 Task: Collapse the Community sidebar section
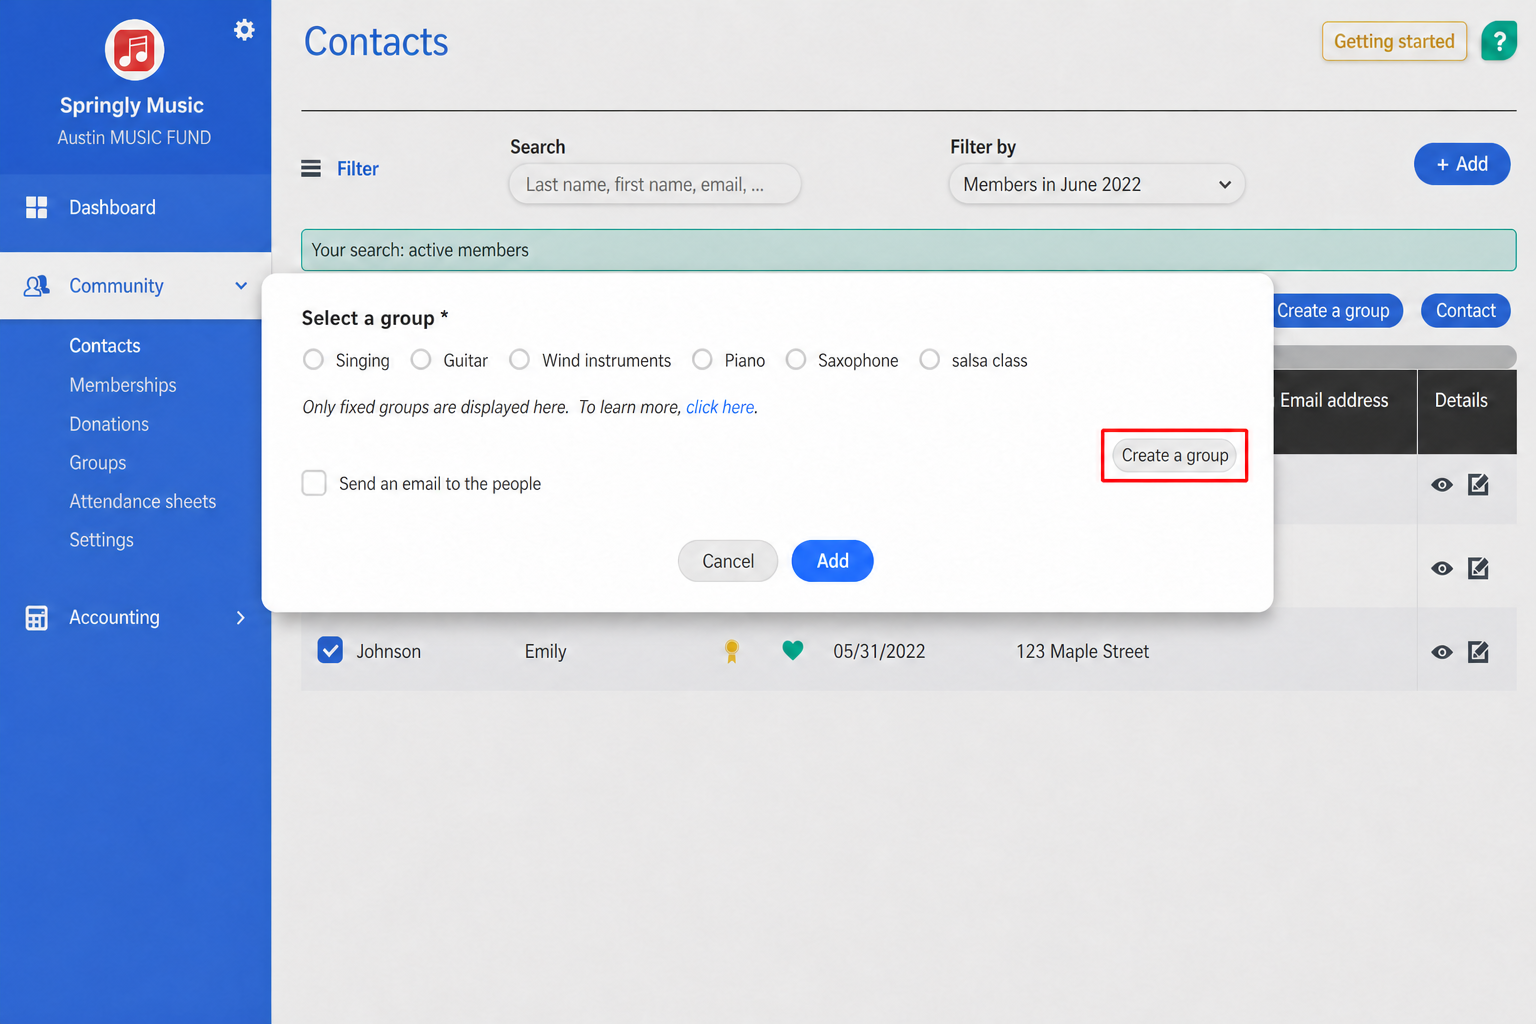click(241, 286)
